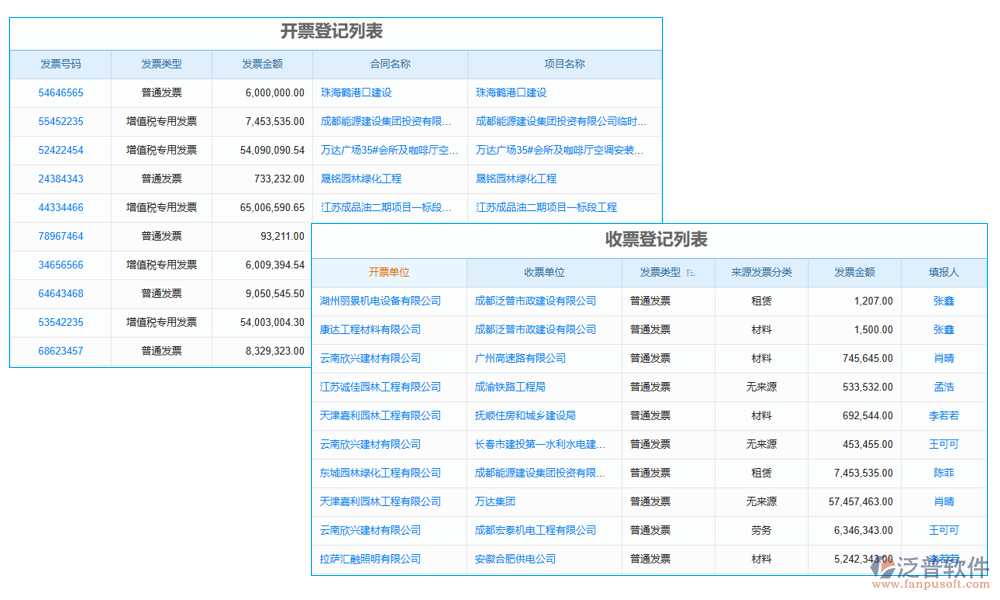The width and height of the screenshot is (1000, 600).
Task: Click sort icon beside 发票类型 in 收票登记列表
Action: pyautogui.click(x=691, y=273)
